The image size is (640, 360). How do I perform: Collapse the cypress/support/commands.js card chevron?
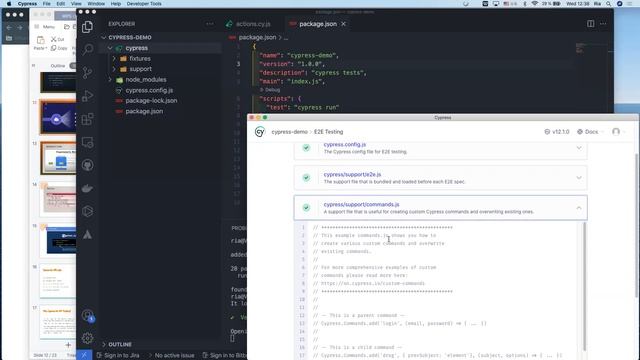pos(579,208)
